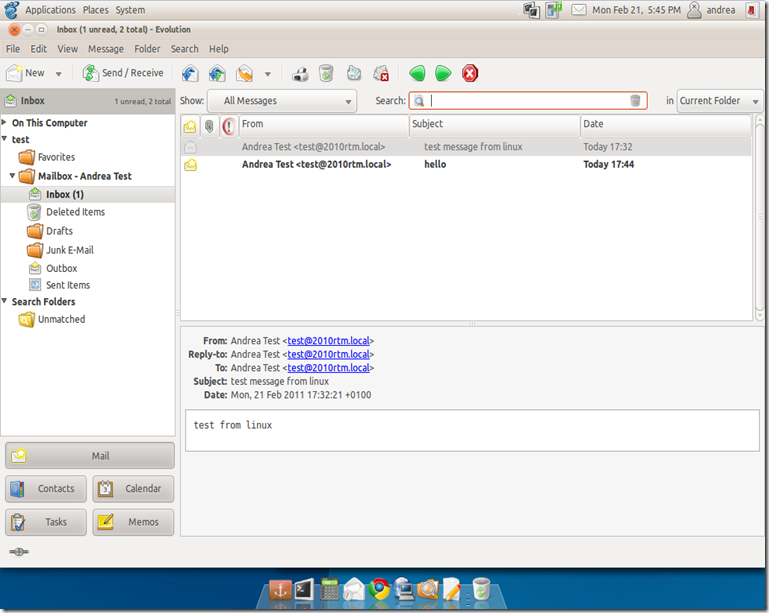Select the Junk E-Mail folder
This screenshot has height=613, width=769.
[60, 250]
